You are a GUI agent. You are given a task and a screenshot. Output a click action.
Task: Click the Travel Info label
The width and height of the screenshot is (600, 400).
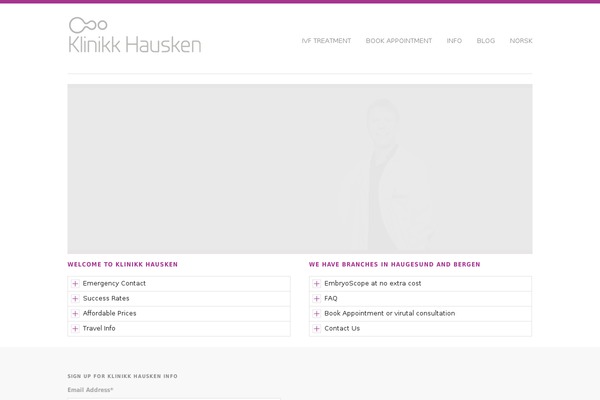[99, 328]
